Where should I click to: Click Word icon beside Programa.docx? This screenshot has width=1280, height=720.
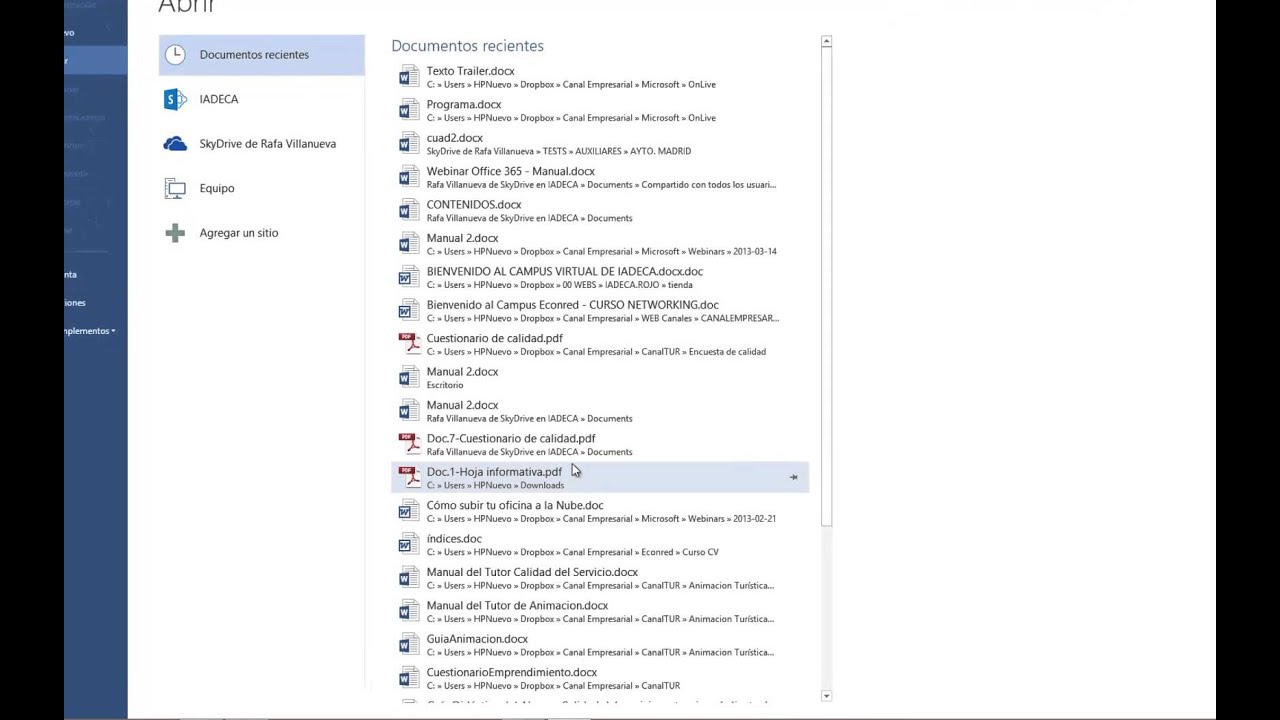coord(408,110)
